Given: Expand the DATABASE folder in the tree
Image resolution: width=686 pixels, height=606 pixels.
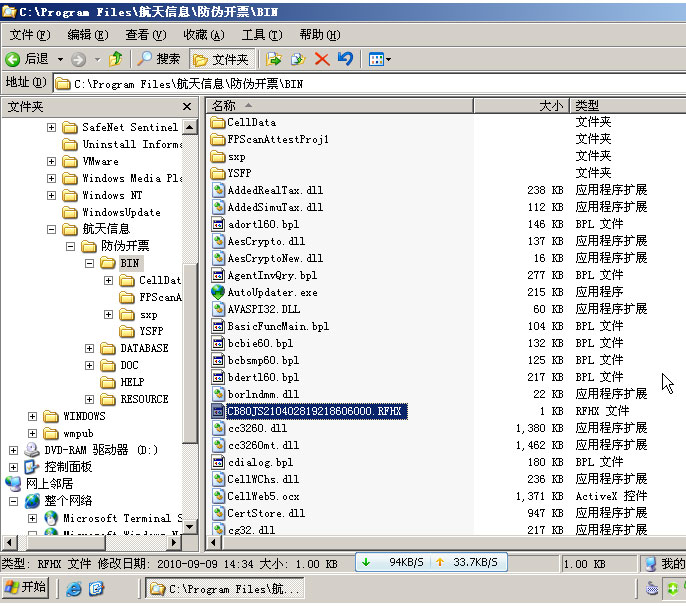Looking at the screenshot, I should [89, 348].
